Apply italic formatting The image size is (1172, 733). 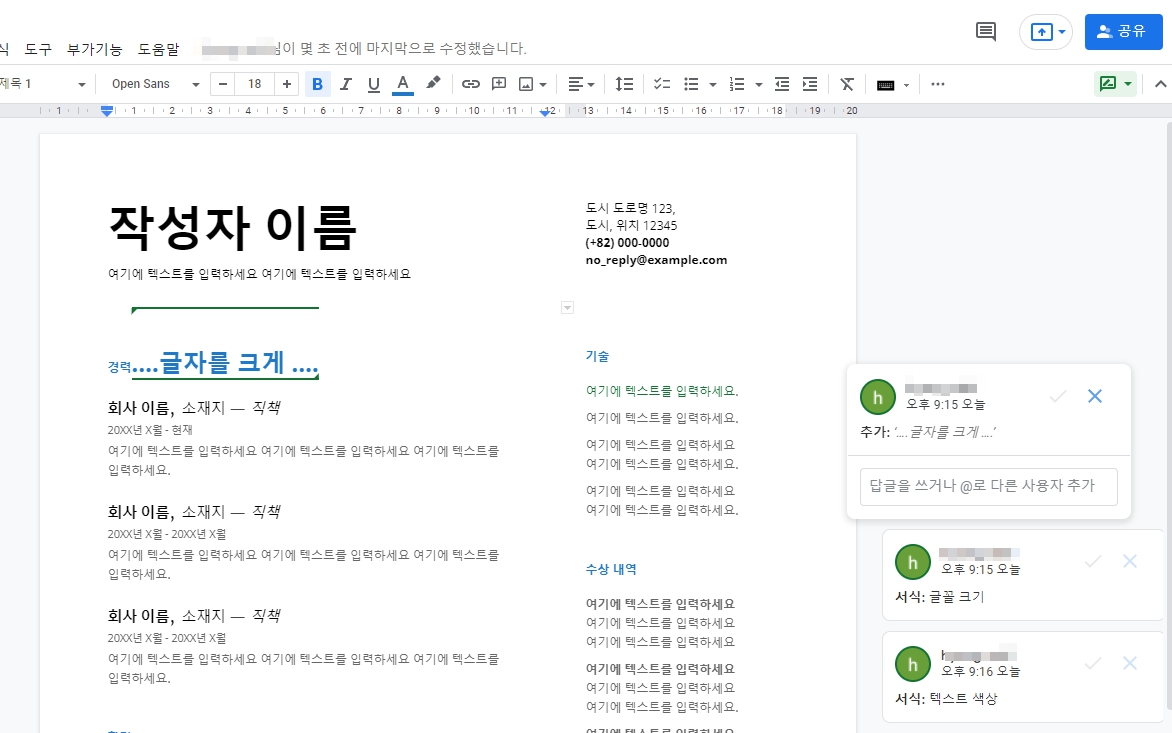(346, 84)
